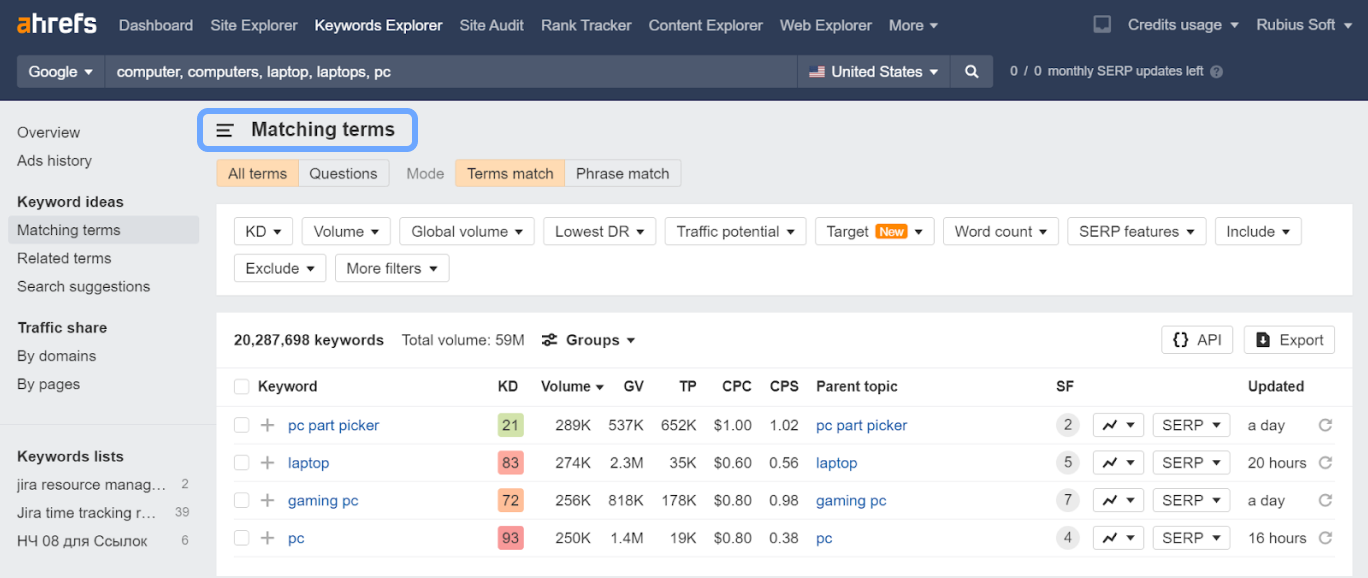
Task: Open the 'pc part picker' keyword link
Action: coord(333,425)
